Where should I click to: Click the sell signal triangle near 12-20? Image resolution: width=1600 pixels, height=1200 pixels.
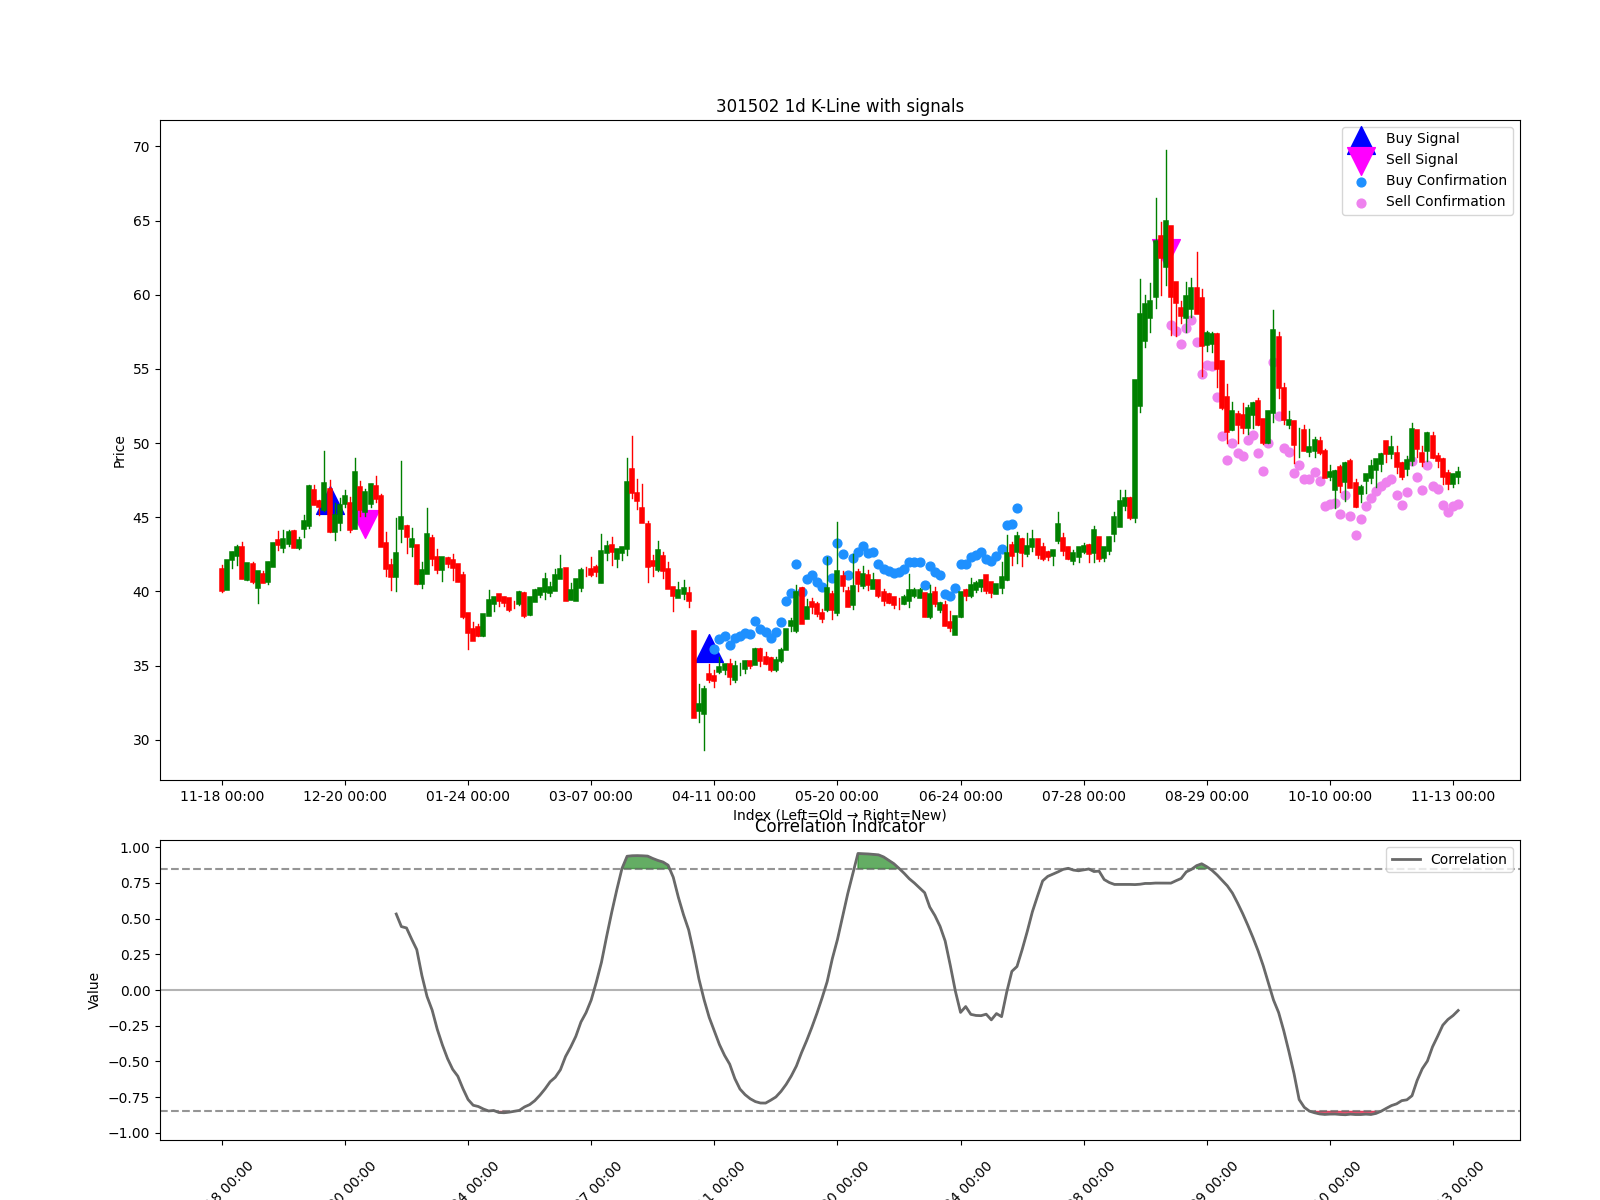367,518
